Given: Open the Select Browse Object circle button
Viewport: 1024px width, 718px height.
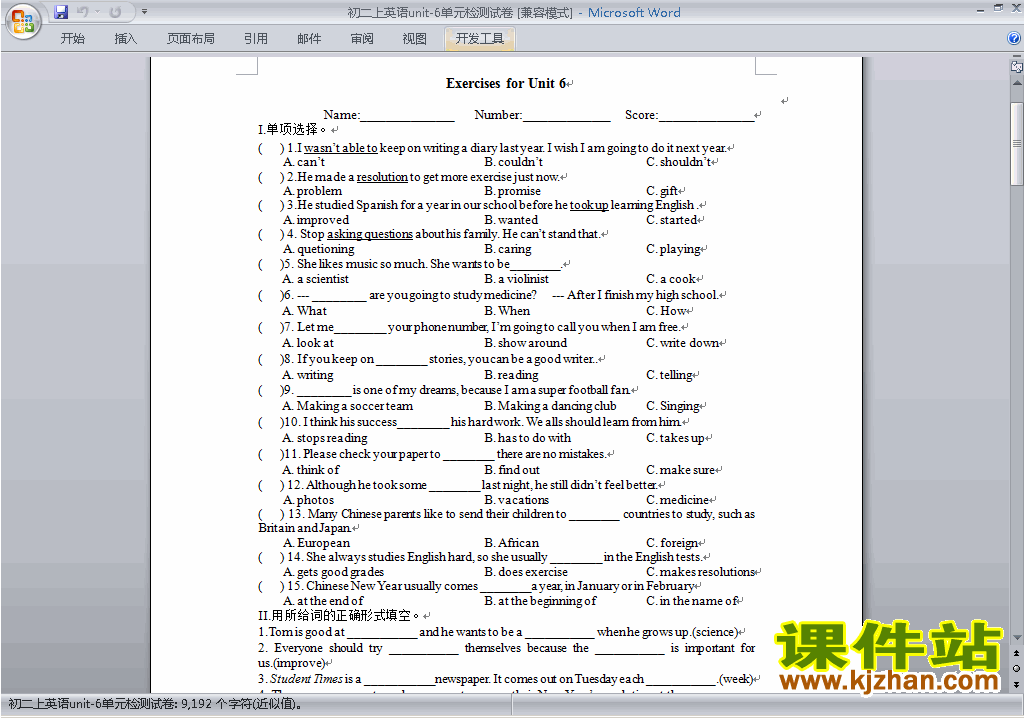Looking at the screenshot, I should (x=1016, y=668).
